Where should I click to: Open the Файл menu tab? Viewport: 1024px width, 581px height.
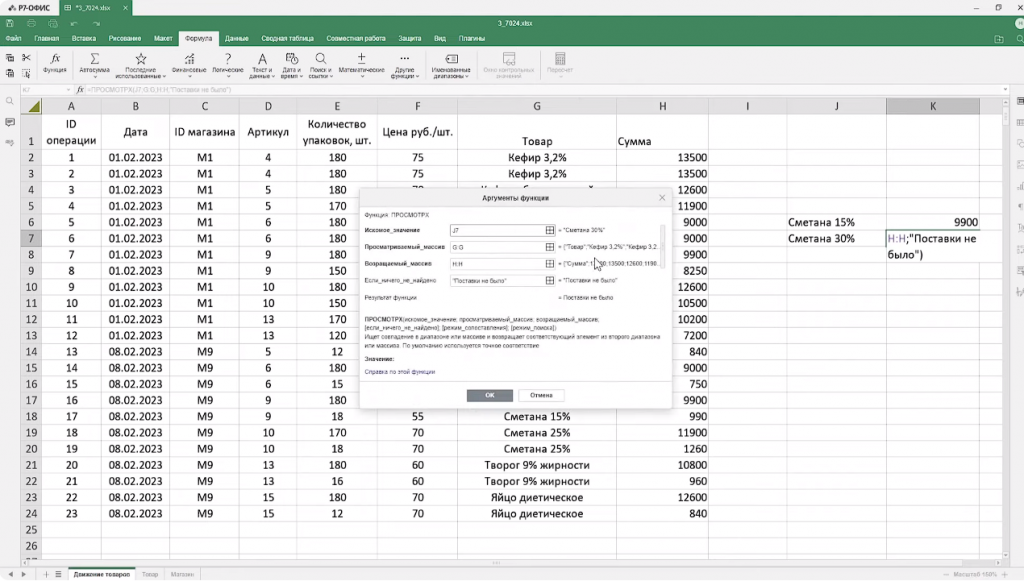tap(14, 39)
